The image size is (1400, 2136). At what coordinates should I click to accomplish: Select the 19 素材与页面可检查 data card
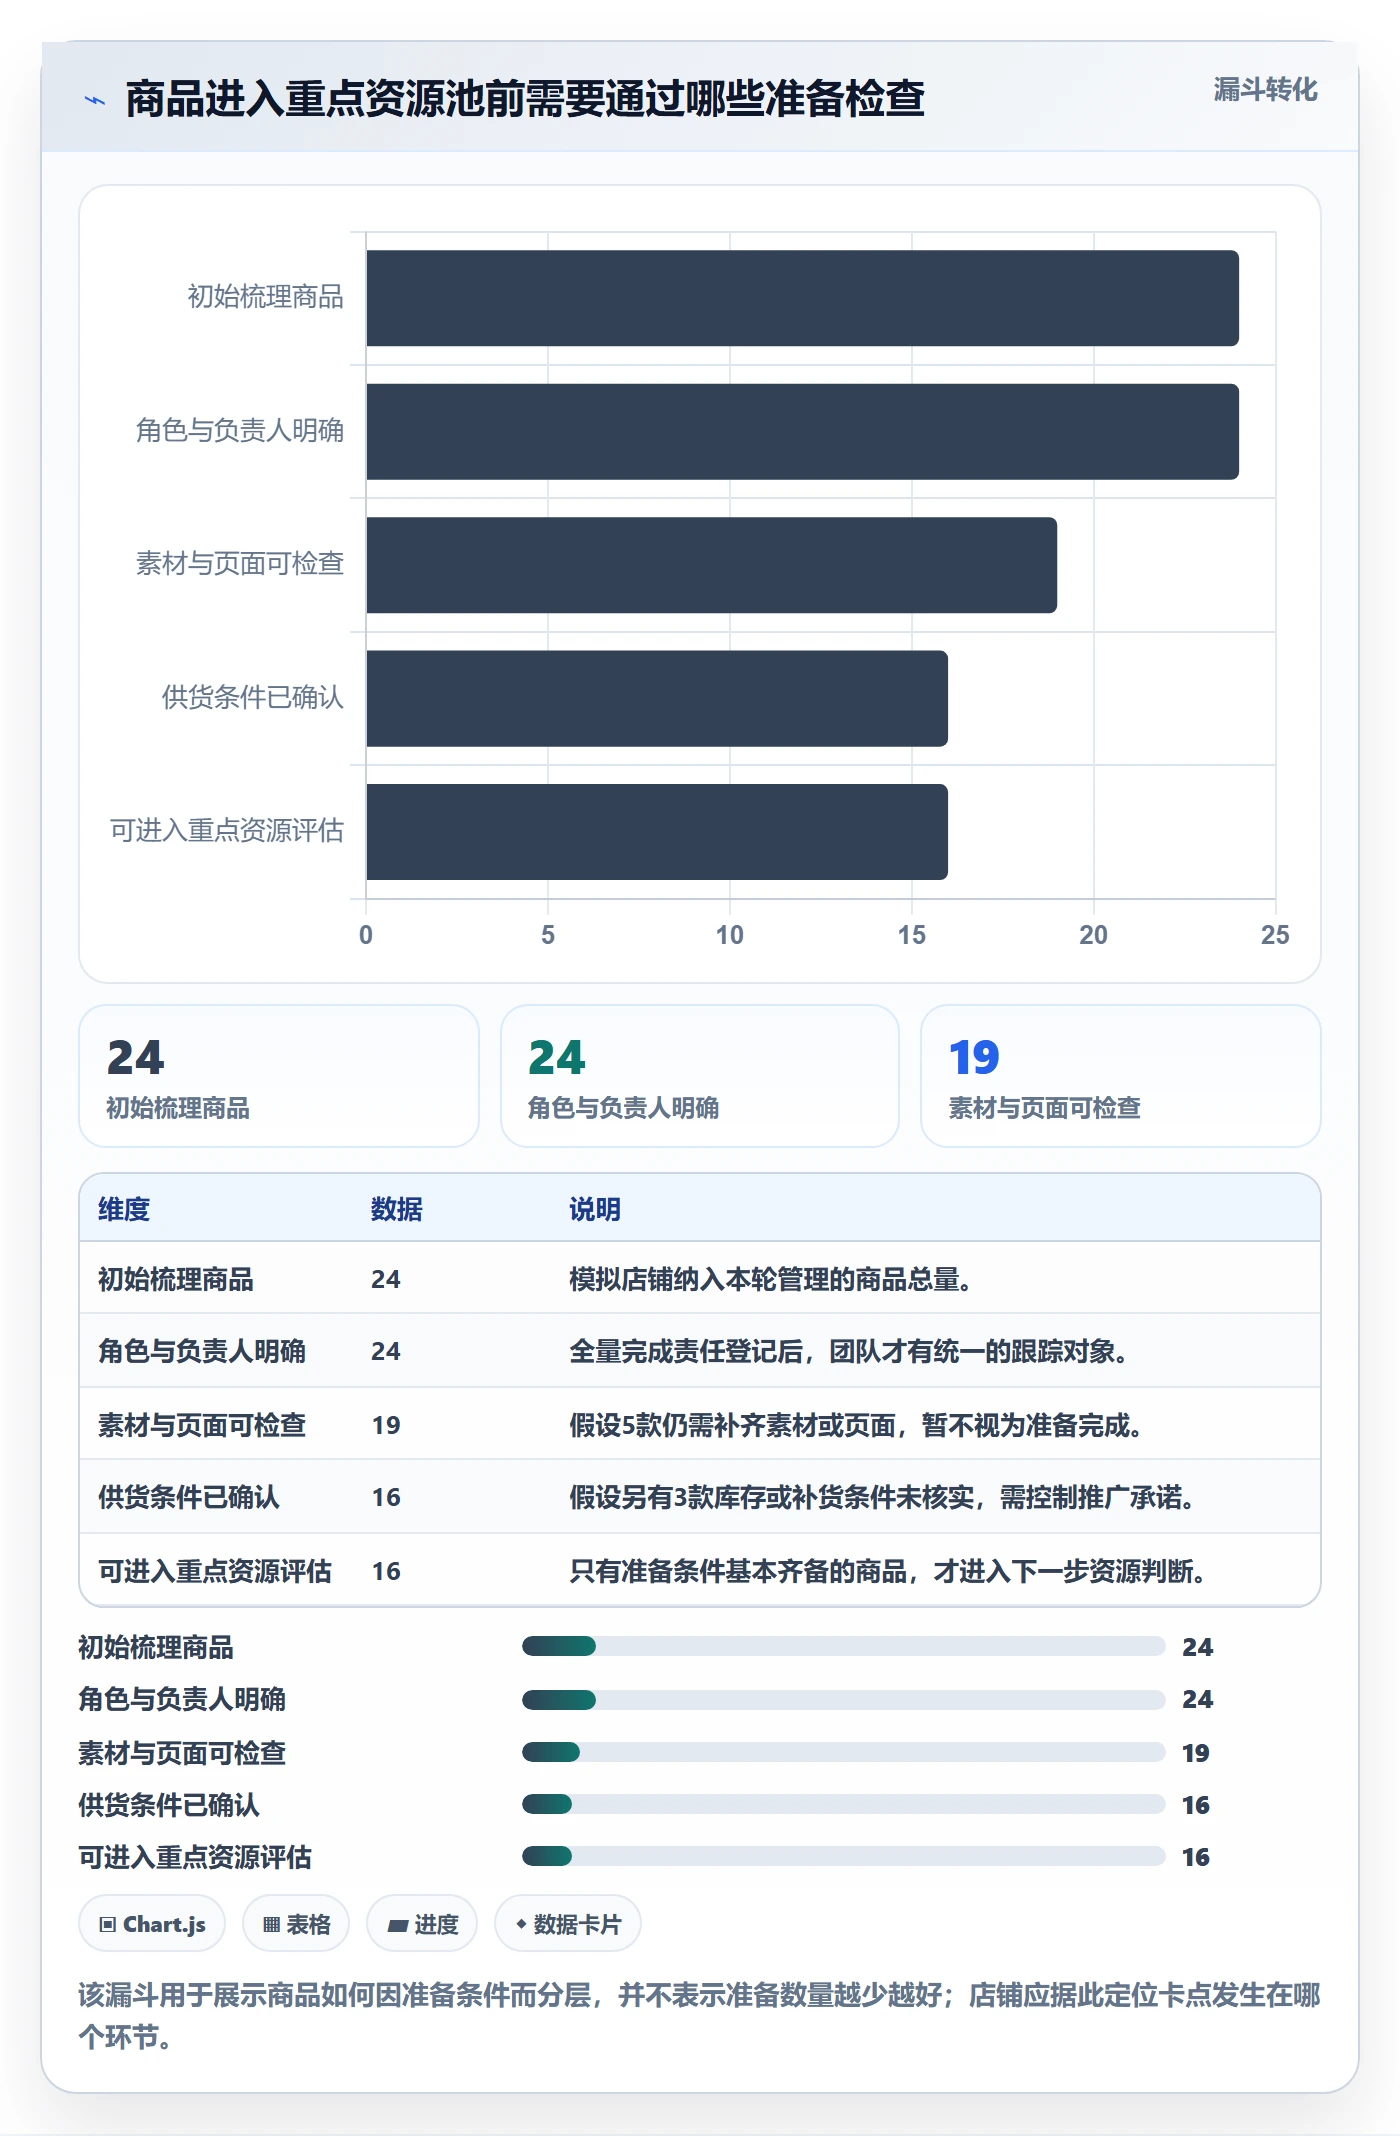pyautogui.click(x=1121, y=1076)
